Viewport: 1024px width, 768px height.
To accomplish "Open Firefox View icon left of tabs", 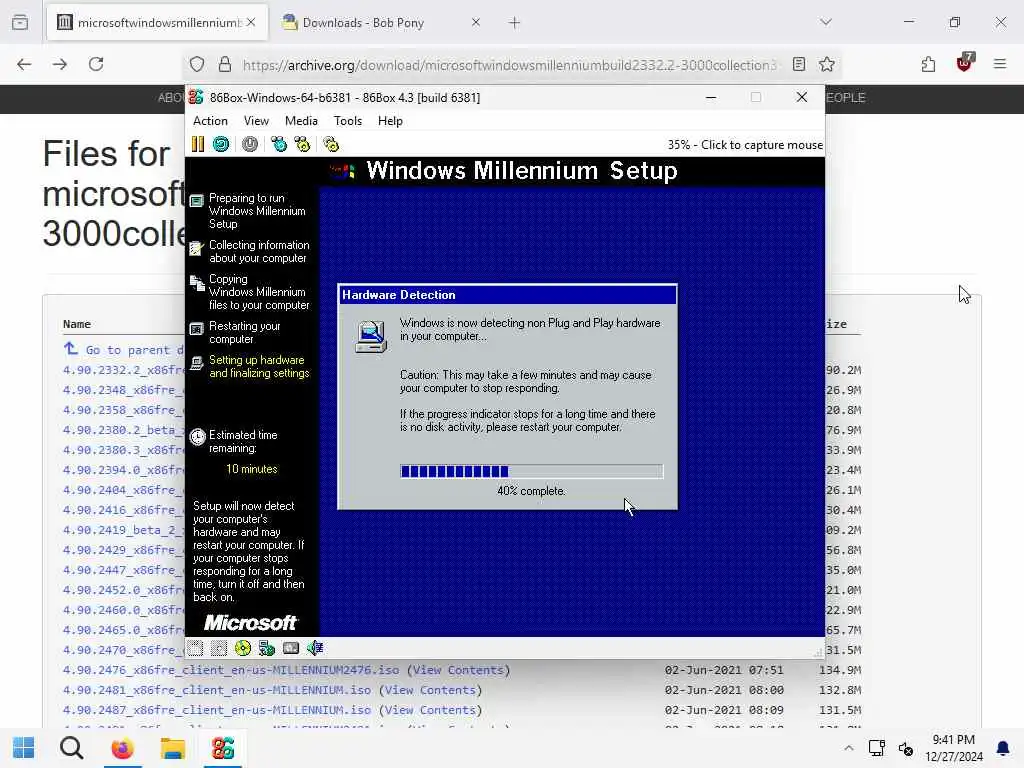I will tap(20, 22).
